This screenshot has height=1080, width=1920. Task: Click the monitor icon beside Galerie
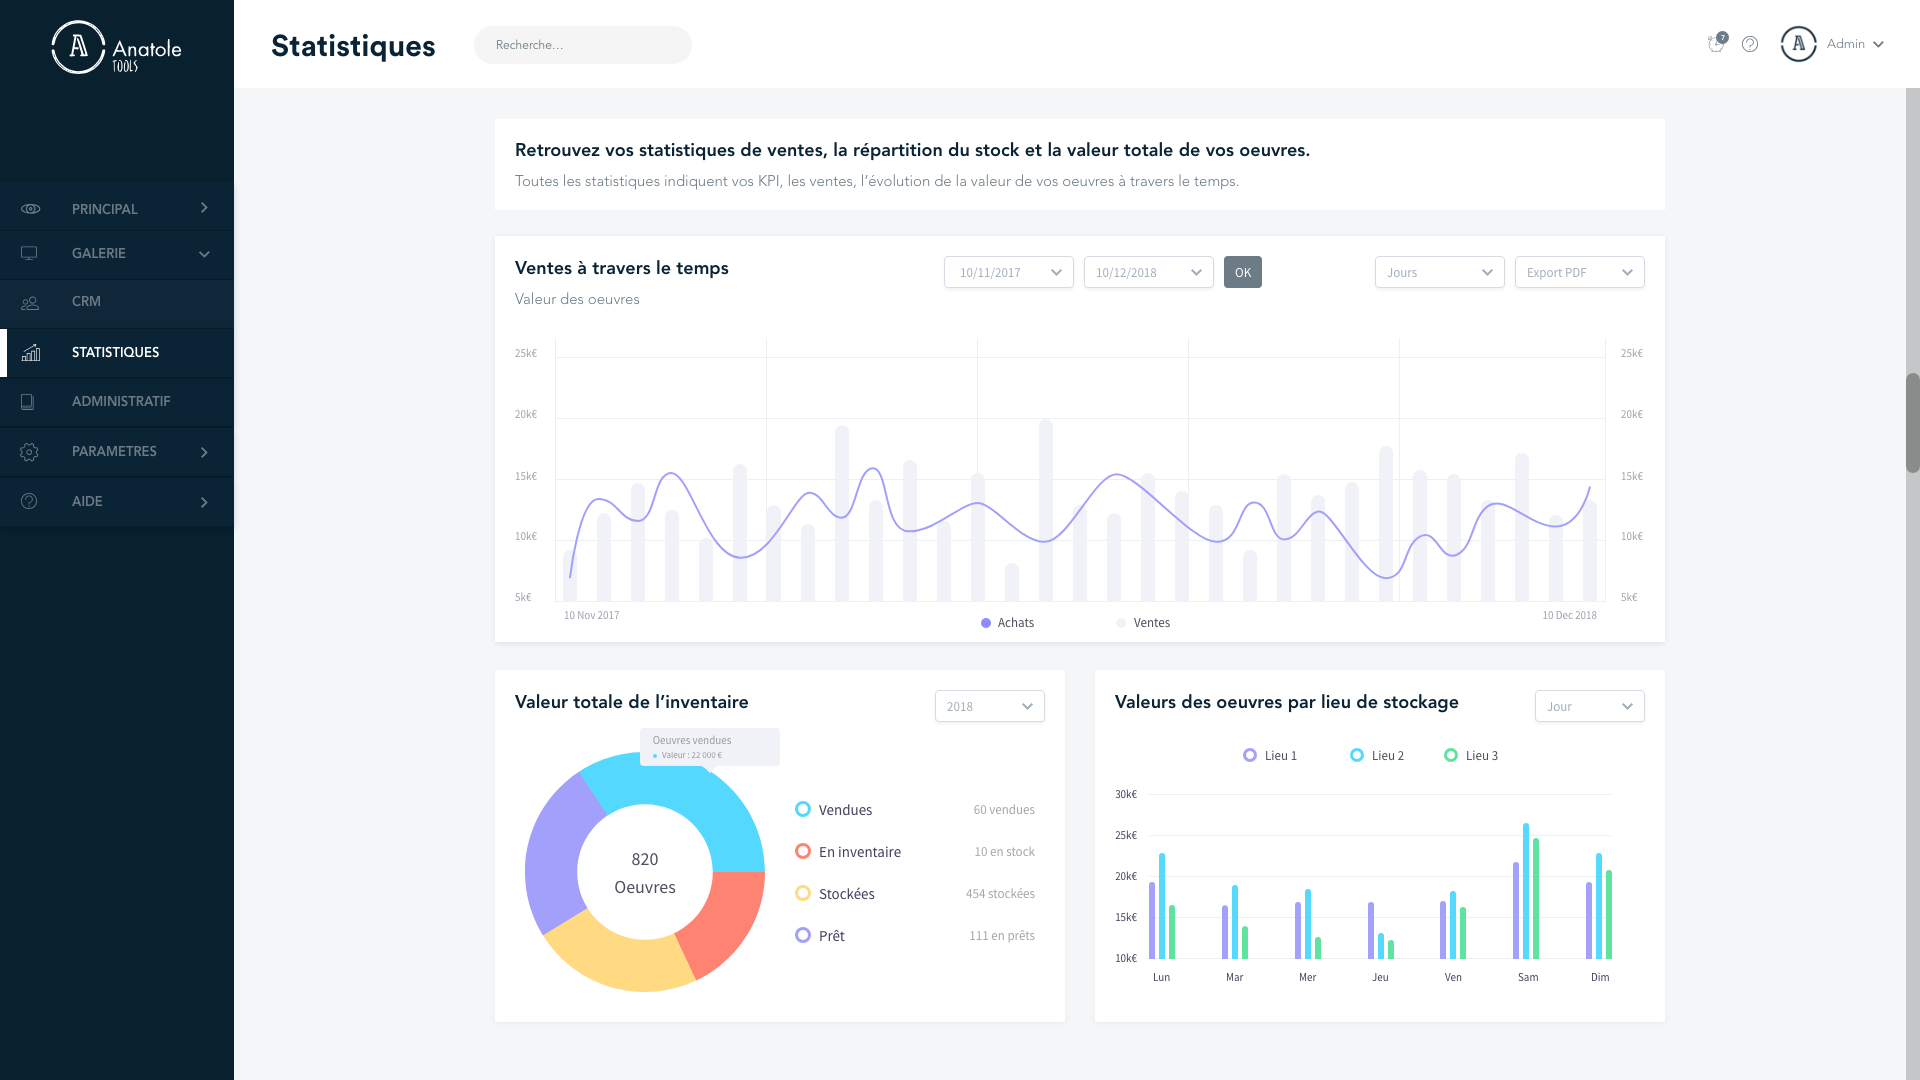point(29,254)
